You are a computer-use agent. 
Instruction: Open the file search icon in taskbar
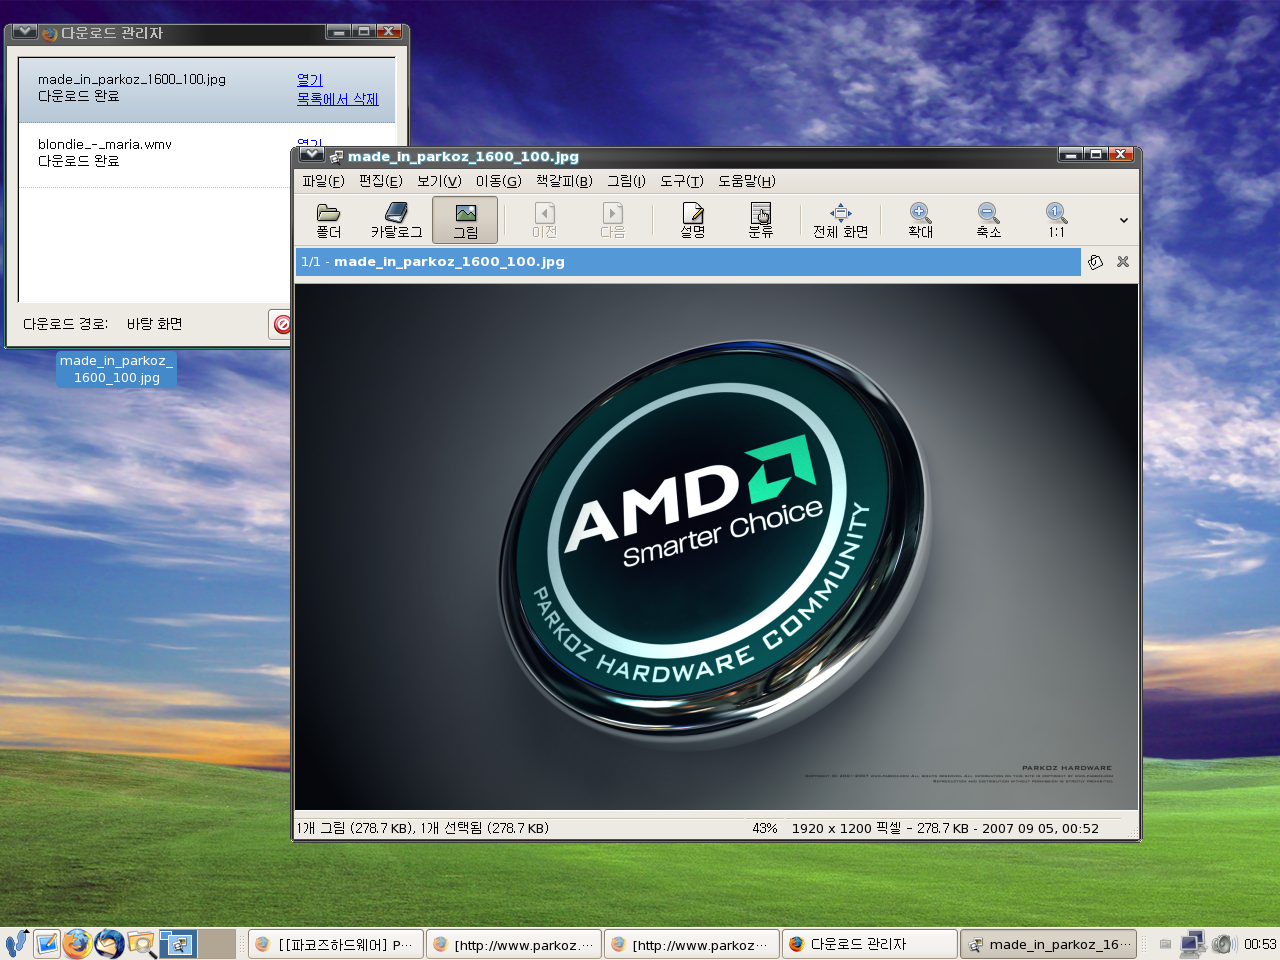[141, 943]
